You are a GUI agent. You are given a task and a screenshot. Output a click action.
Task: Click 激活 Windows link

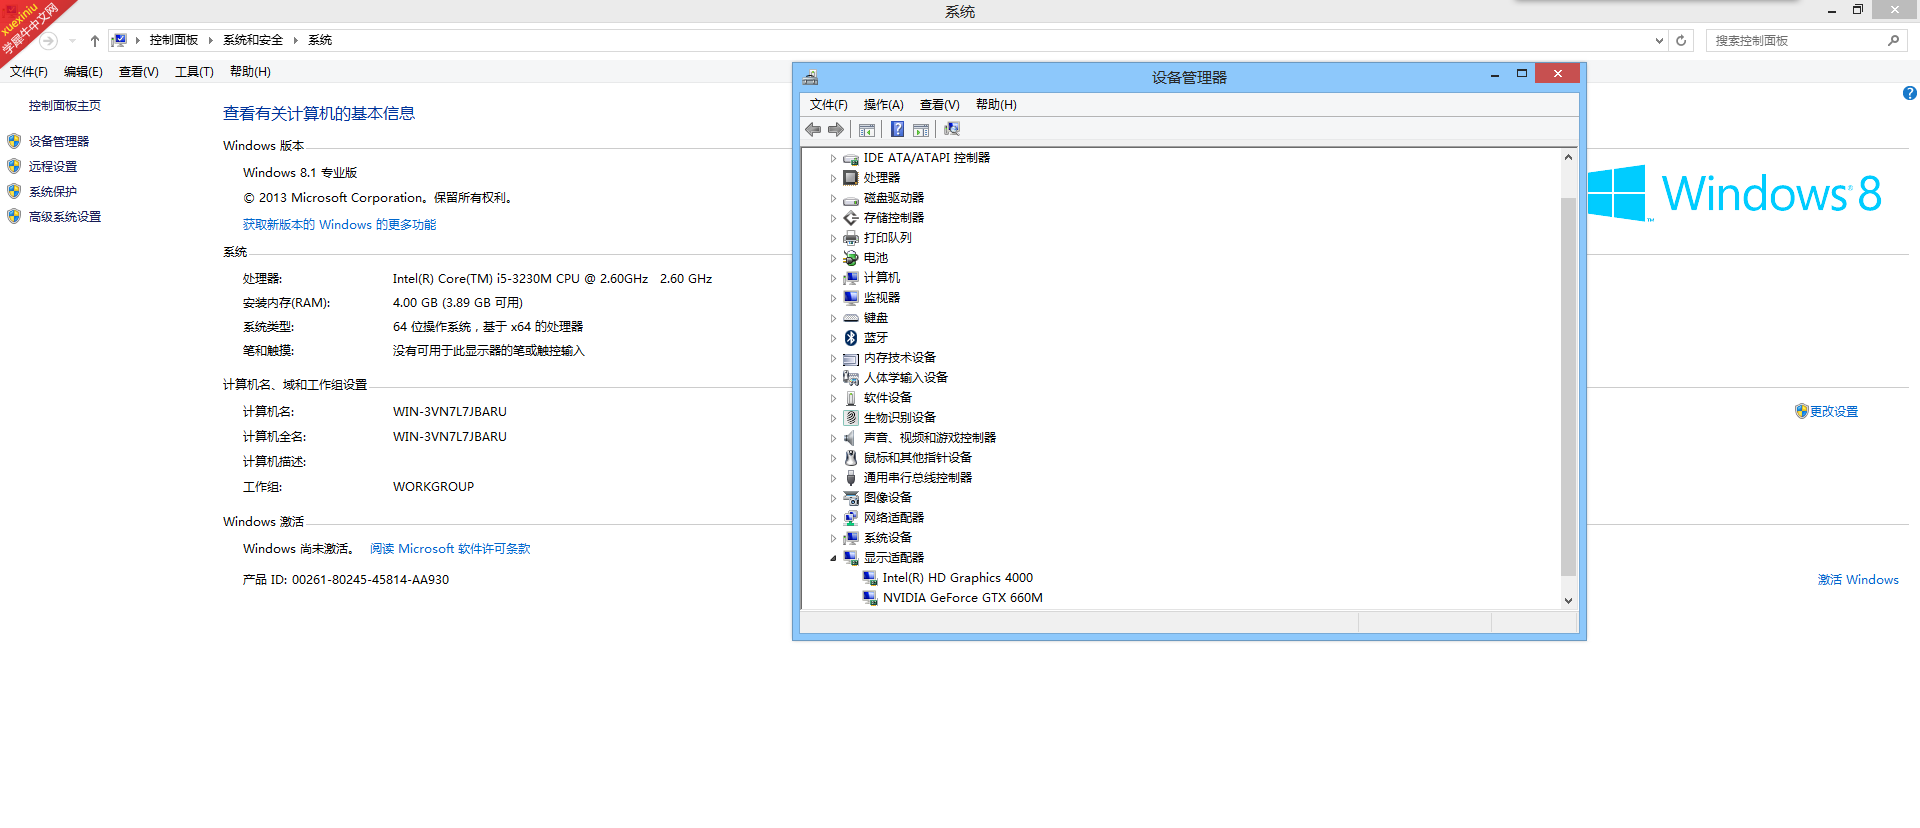click(1858, 580)
